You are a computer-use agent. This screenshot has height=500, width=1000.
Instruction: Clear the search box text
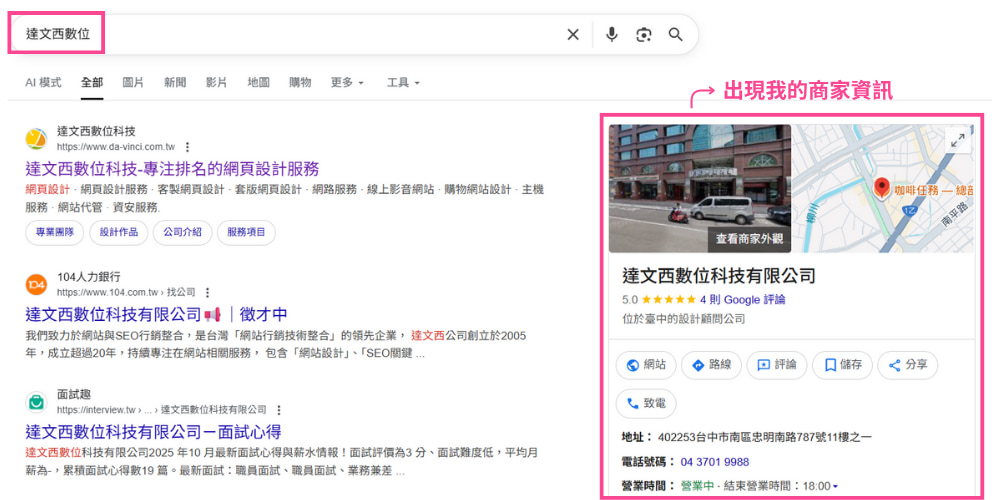[x=573, y=34]
